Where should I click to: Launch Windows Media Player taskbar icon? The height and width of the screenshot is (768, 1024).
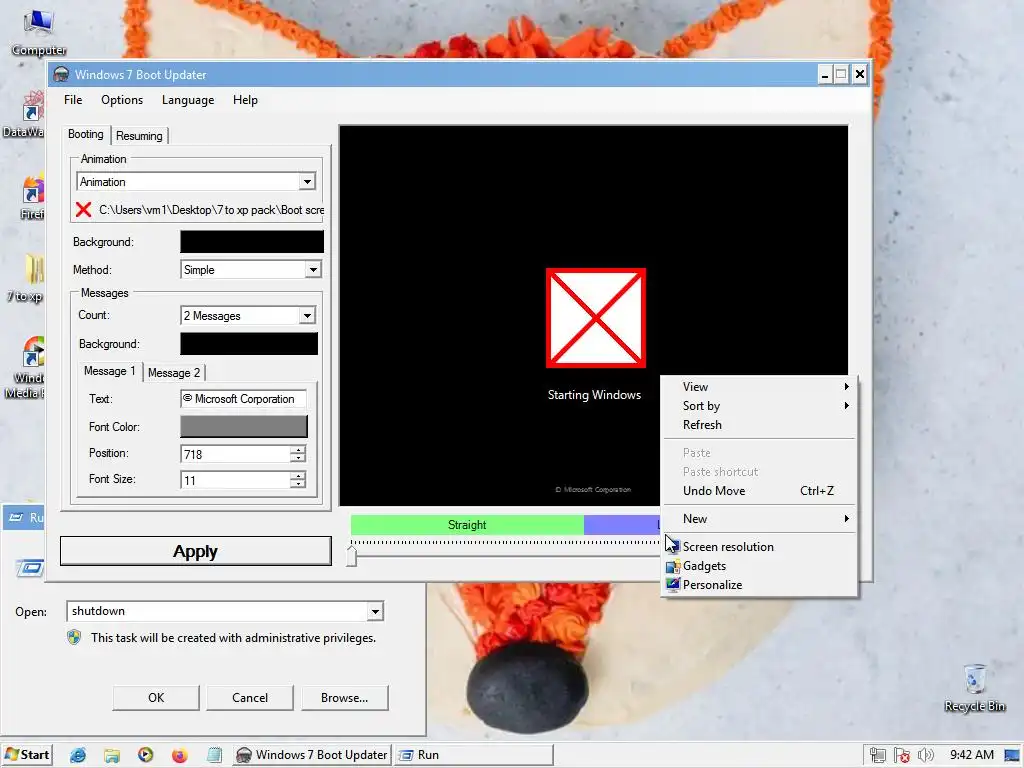[x=146, y=755]
